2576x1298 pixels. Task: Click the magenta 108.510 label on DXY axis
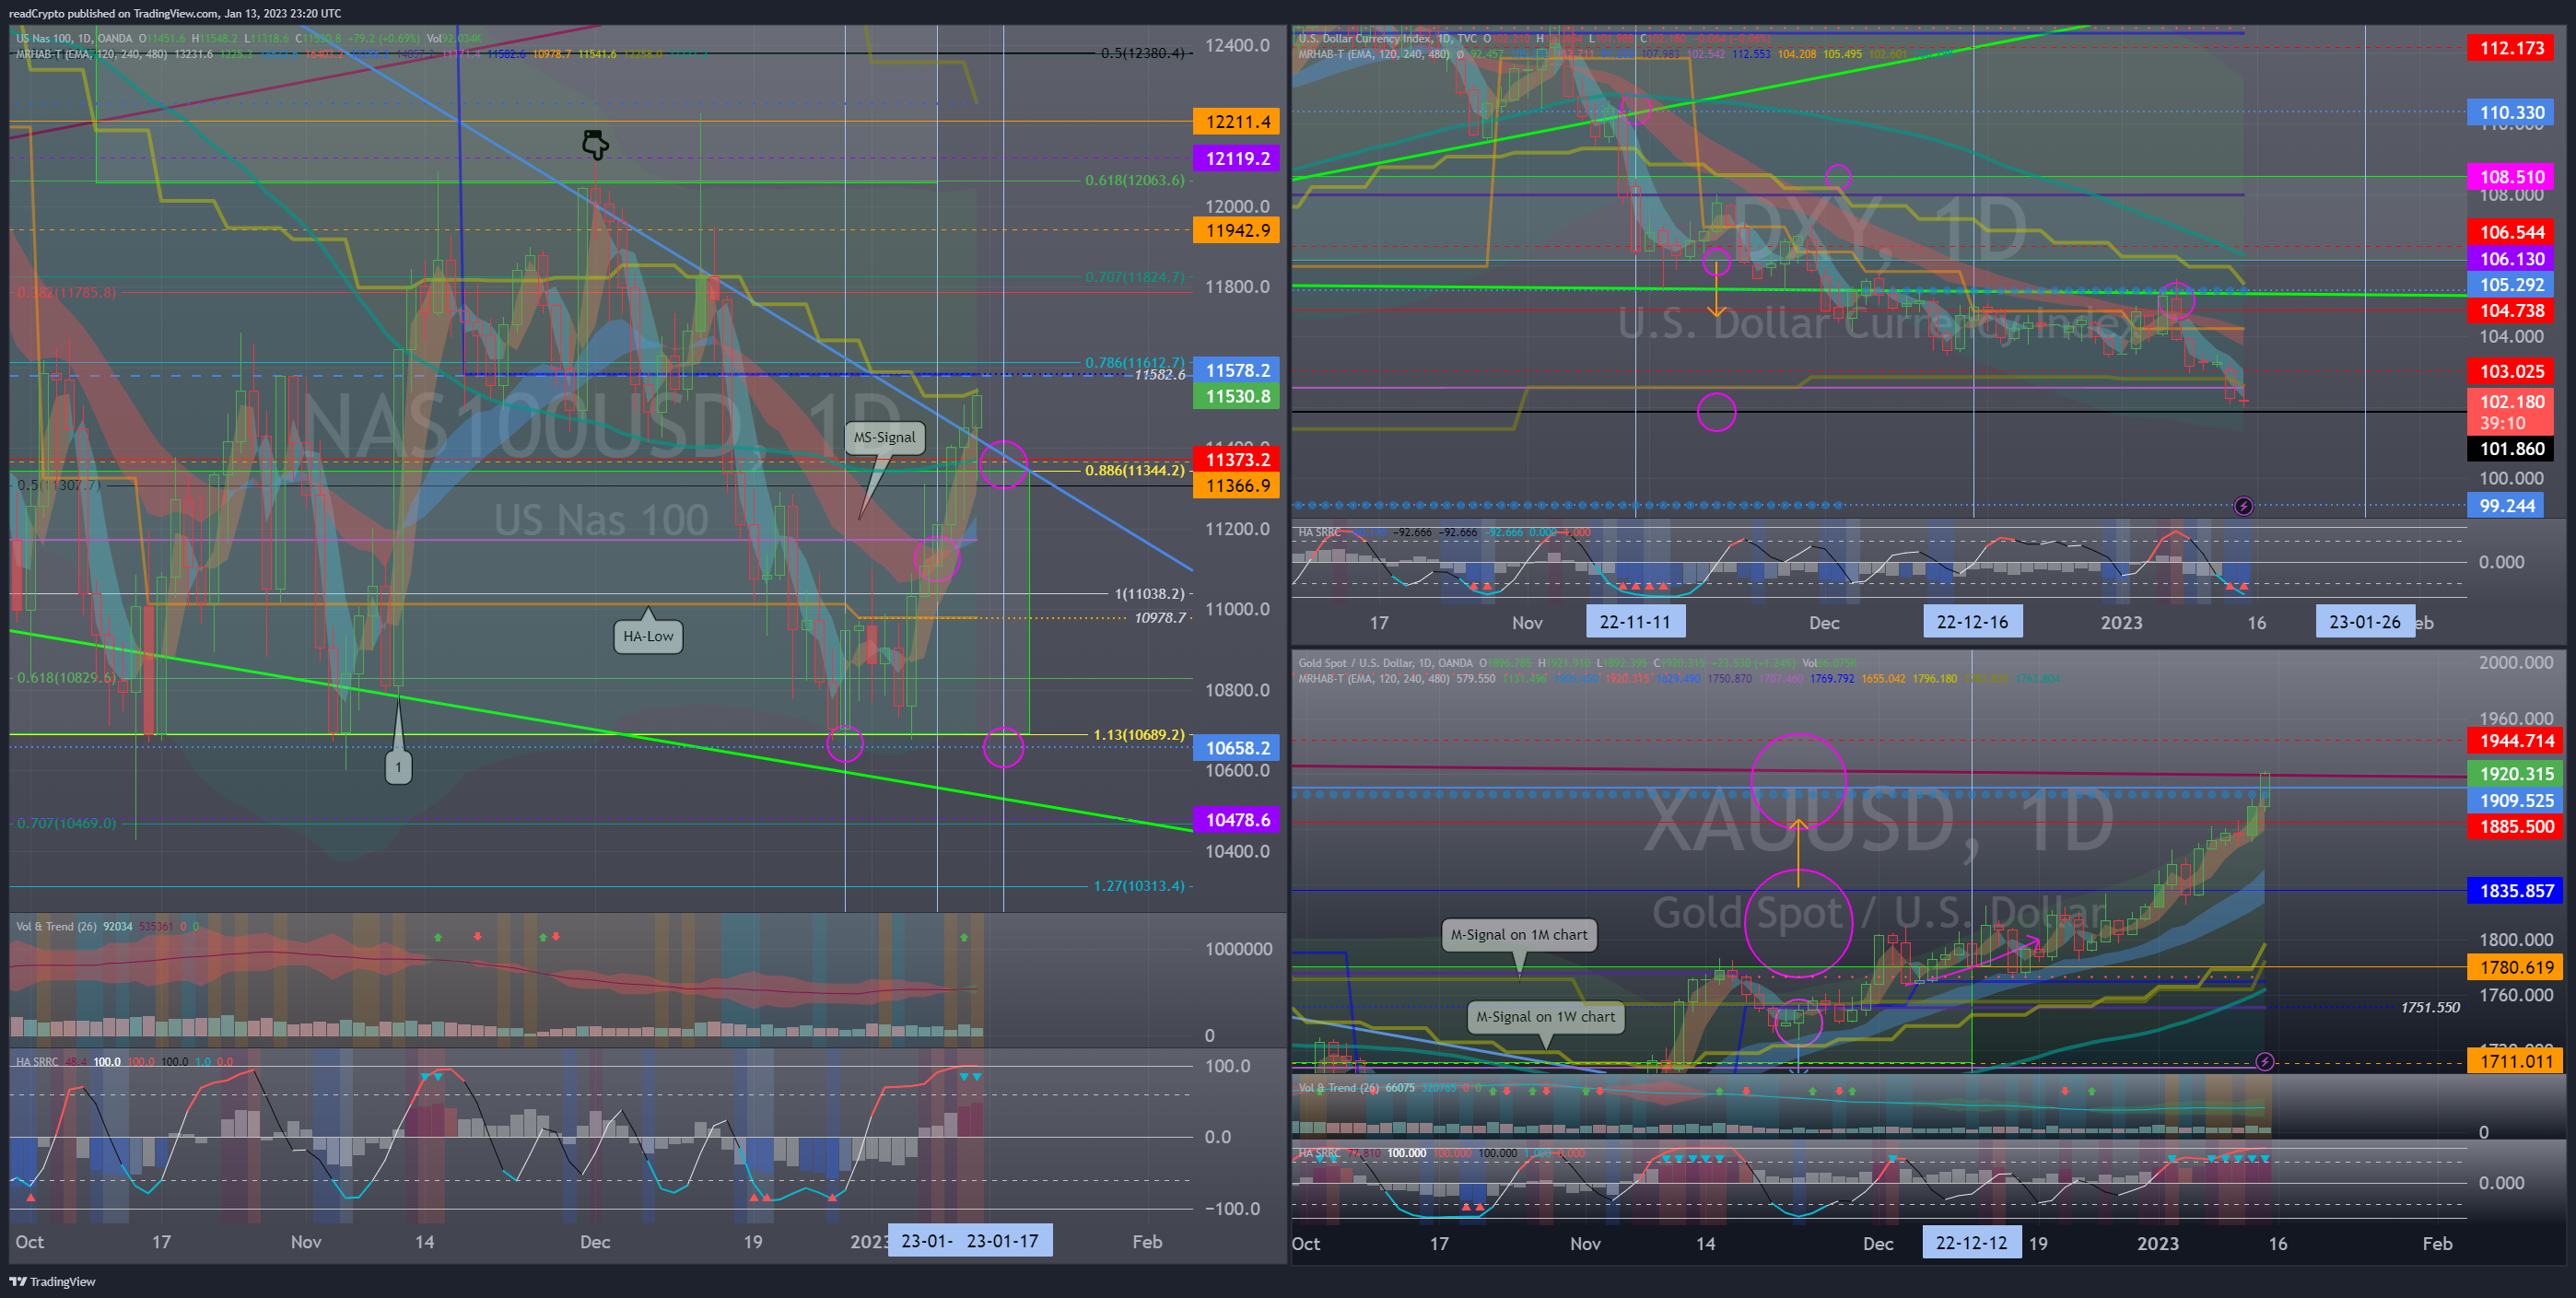pos(2511,177)
